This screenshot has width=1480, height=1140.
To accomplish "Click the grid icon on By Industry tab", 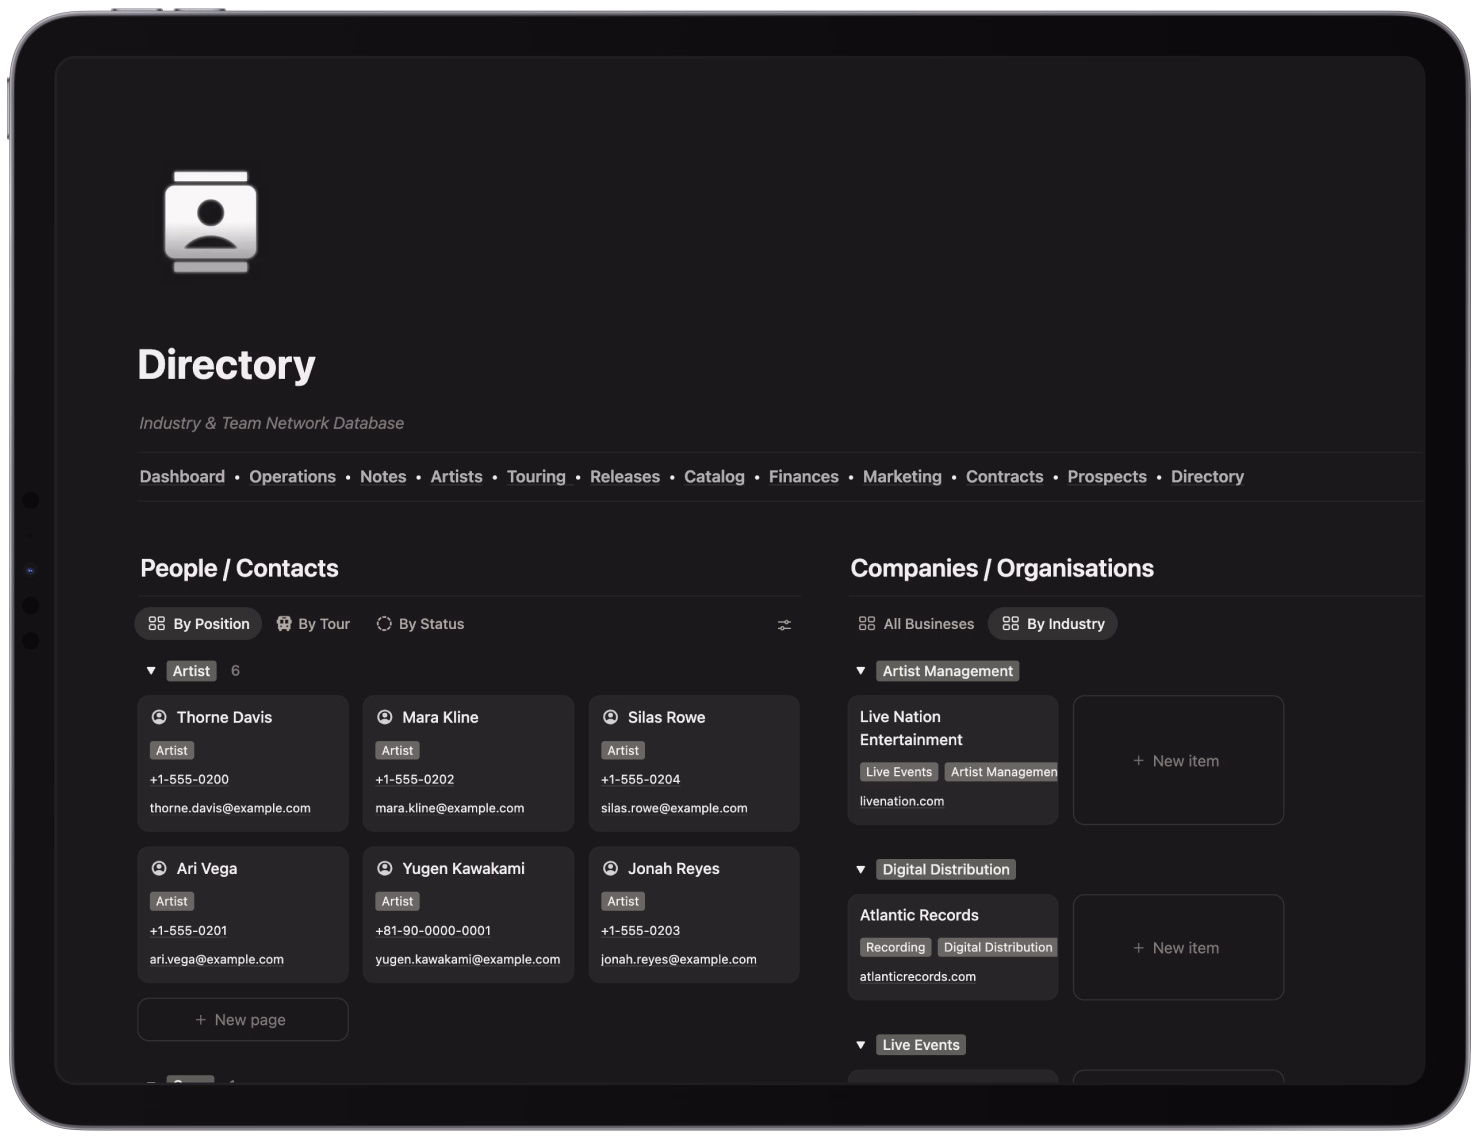I will point(1011,623).
